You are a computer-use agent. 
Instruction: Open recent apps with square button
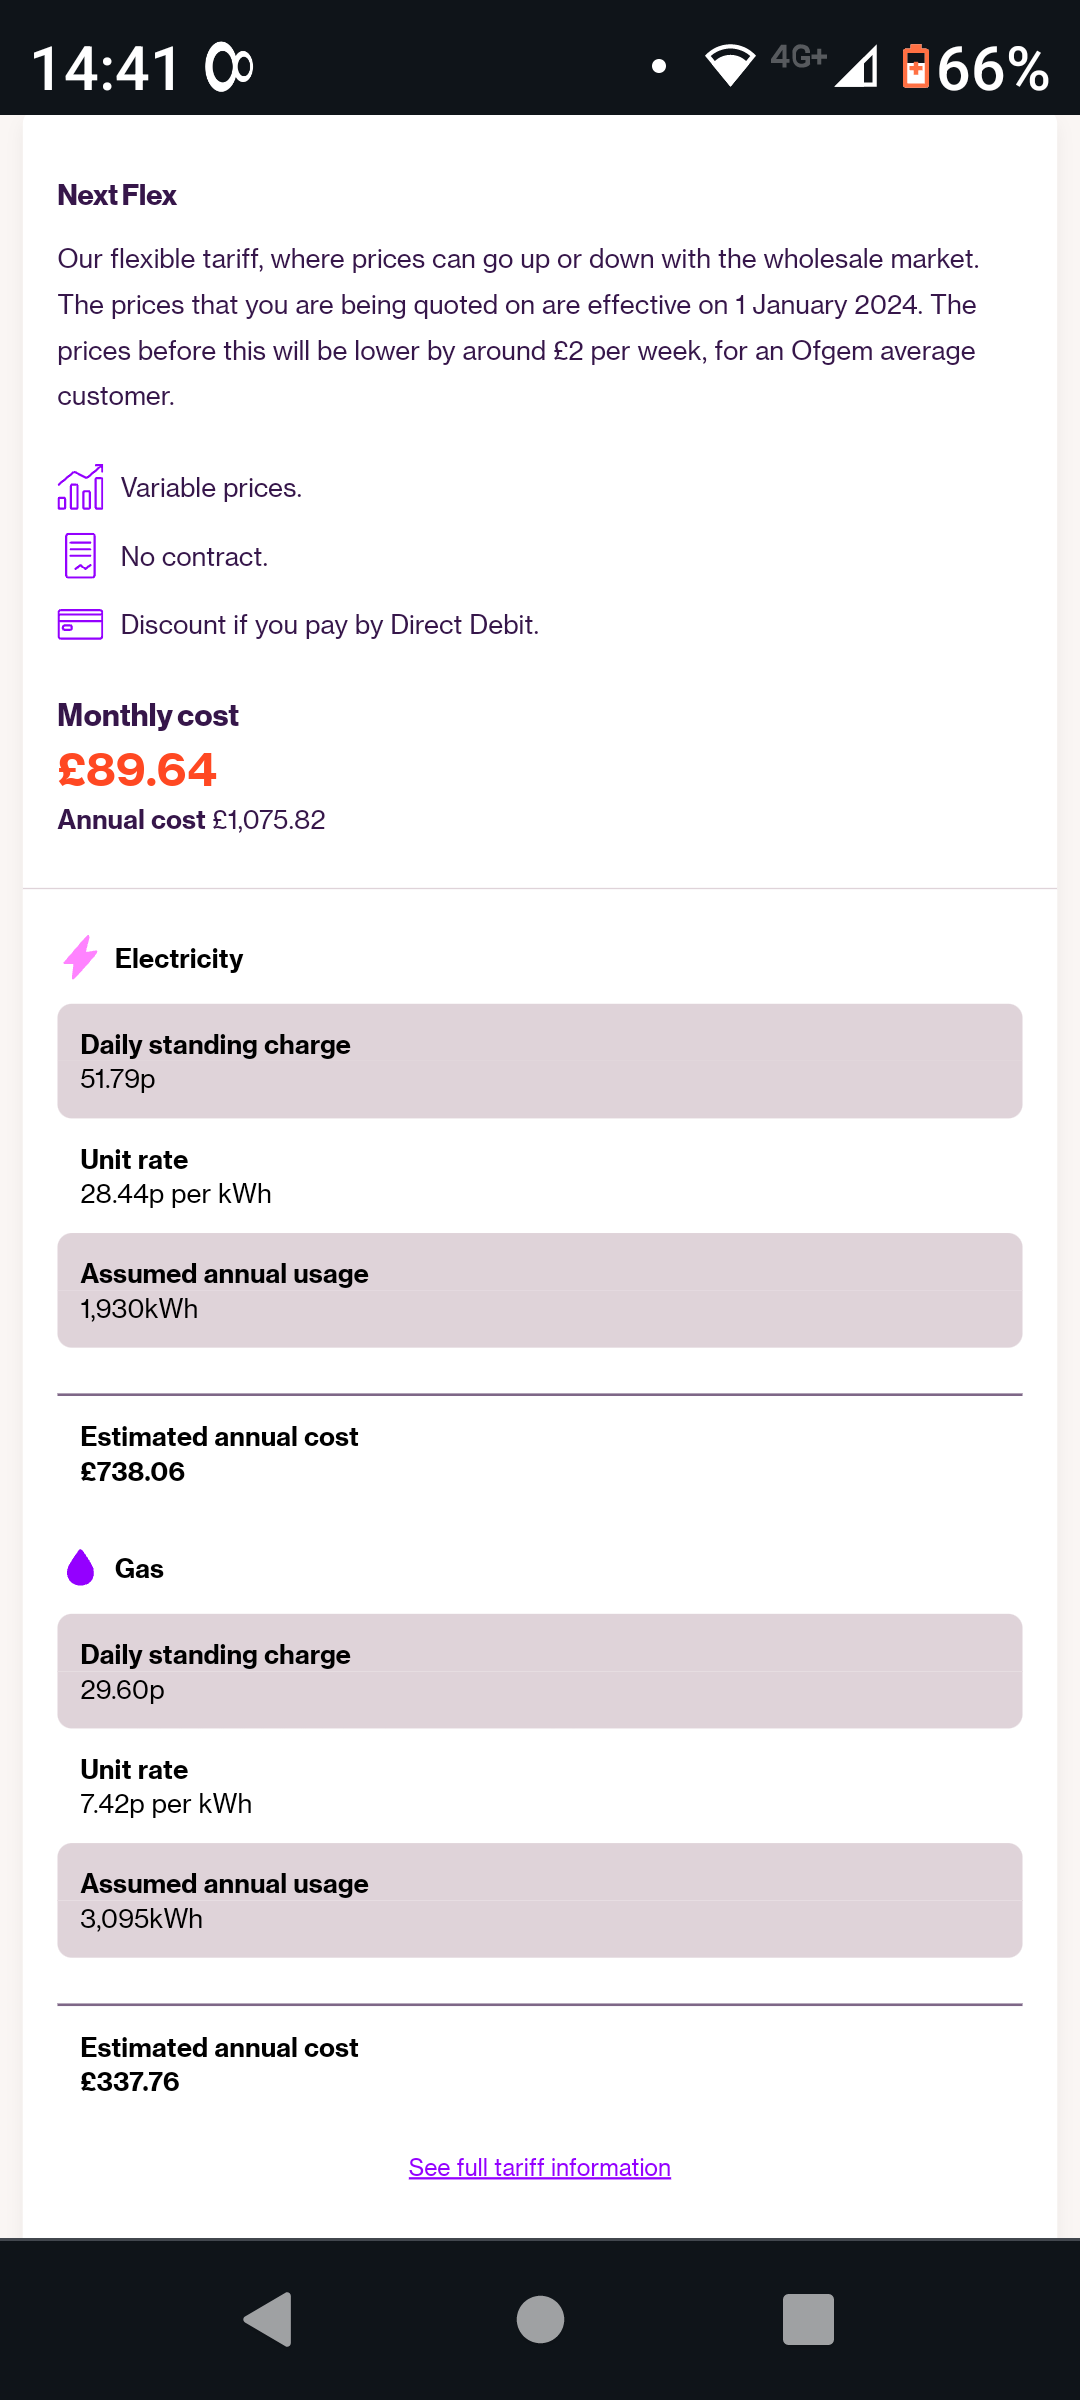tap(808, 2319)
